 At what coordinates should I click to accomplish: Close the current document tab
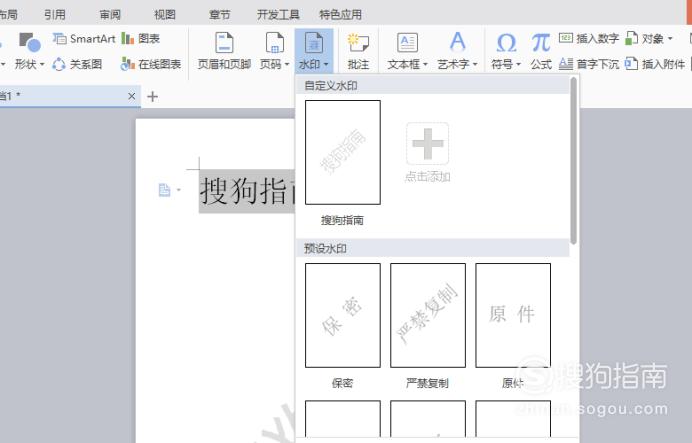coord(132,96)
